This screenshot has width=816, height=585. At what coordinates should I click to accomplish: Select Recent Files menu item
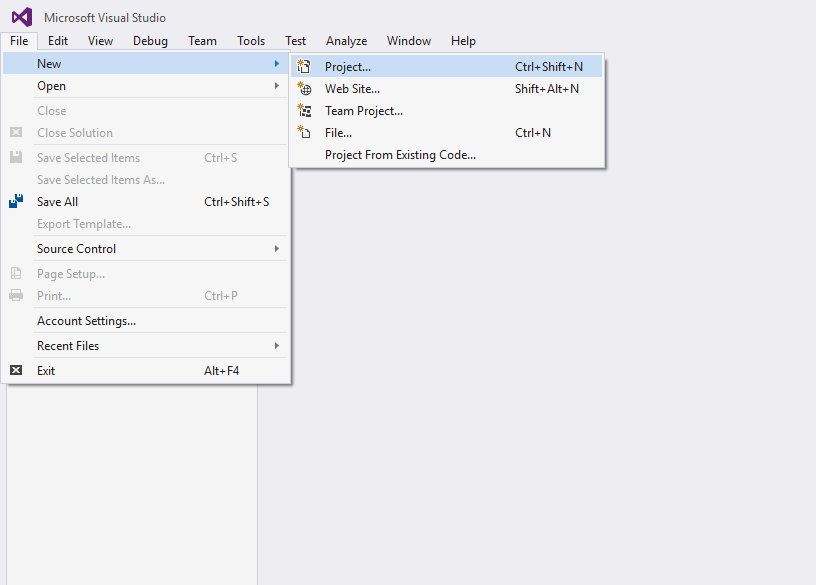click(146, 346)
